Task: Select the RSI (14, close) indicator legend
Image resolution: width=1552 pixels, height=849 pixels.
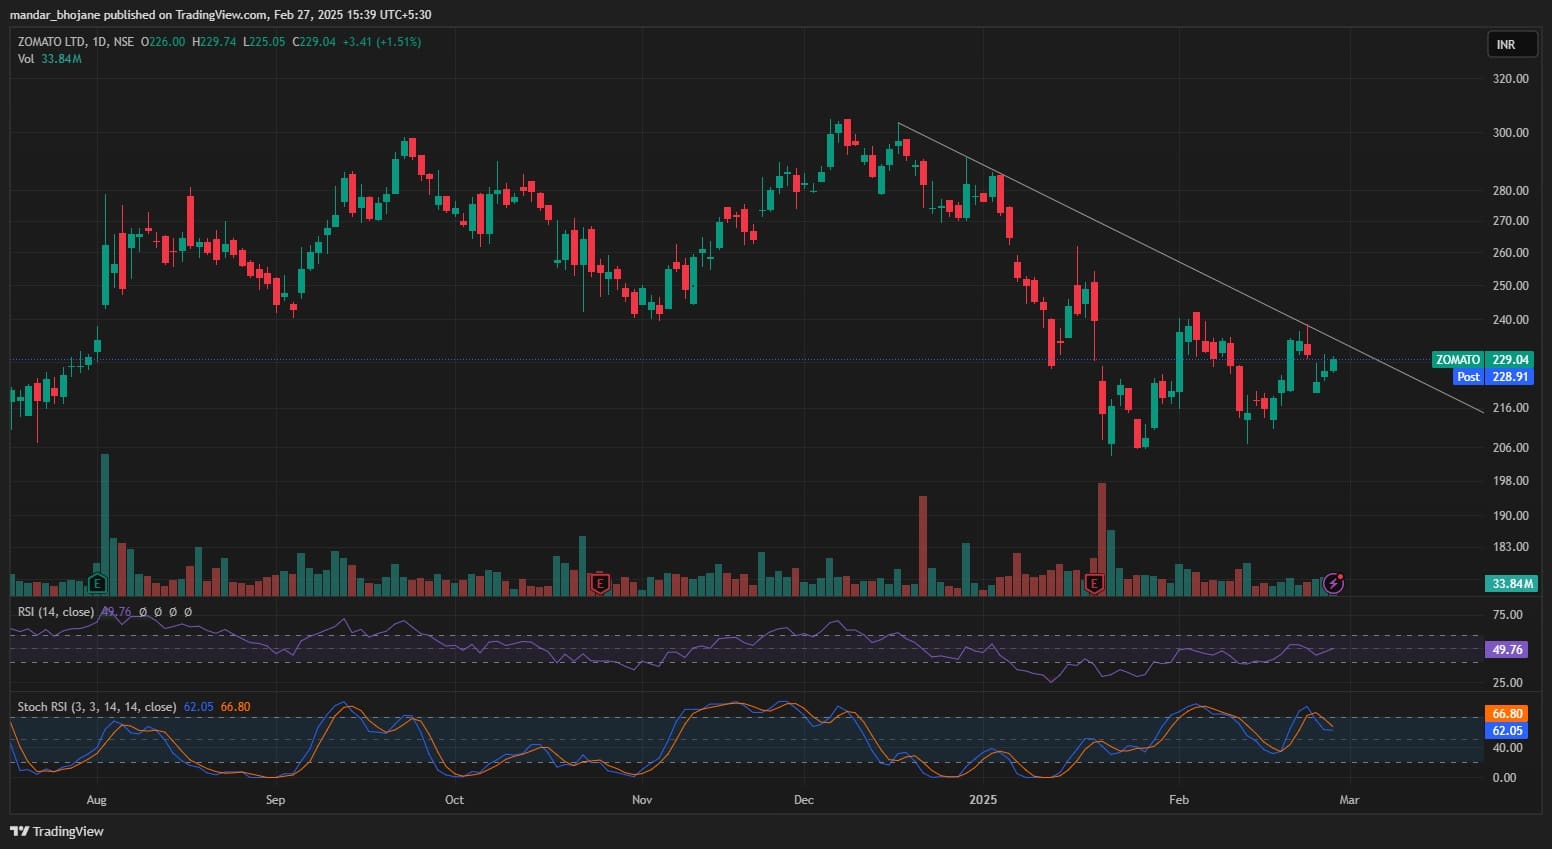Action: pyautogui.click(x=56, y=611)
